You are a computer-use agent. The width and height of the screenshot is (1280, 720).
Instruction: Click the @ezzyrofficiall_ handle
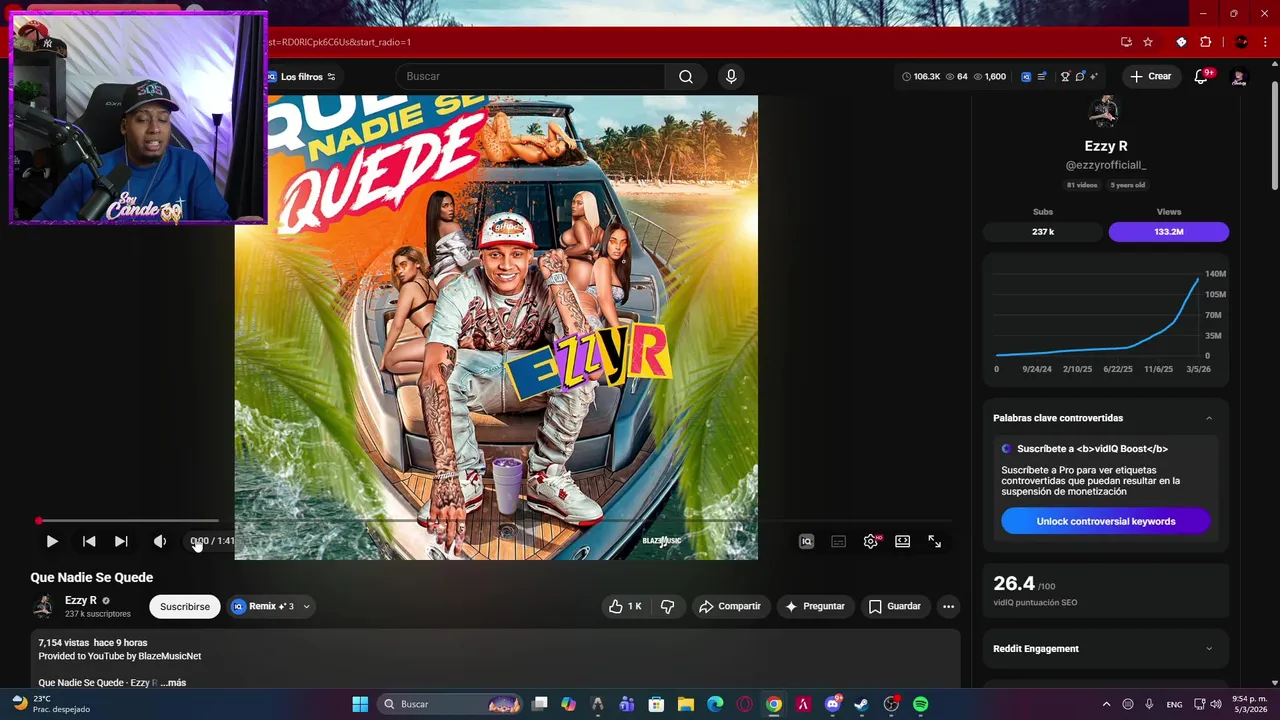1106,165
